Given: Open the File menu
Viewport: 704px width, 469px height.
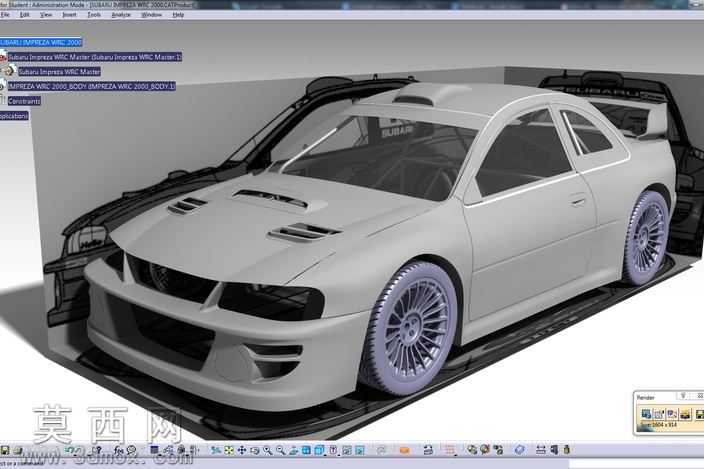Looking at the screenshot, I should point(5,15).
